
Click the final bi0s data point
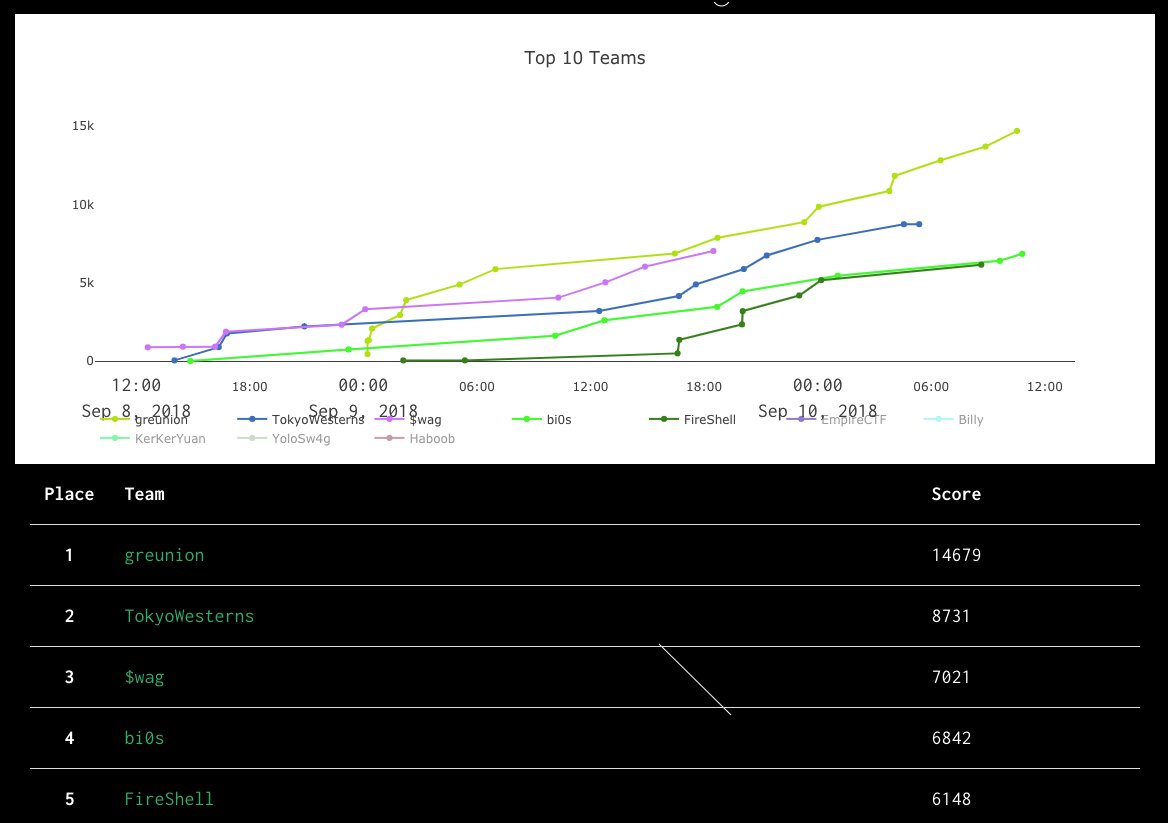tap(1022, 254)
